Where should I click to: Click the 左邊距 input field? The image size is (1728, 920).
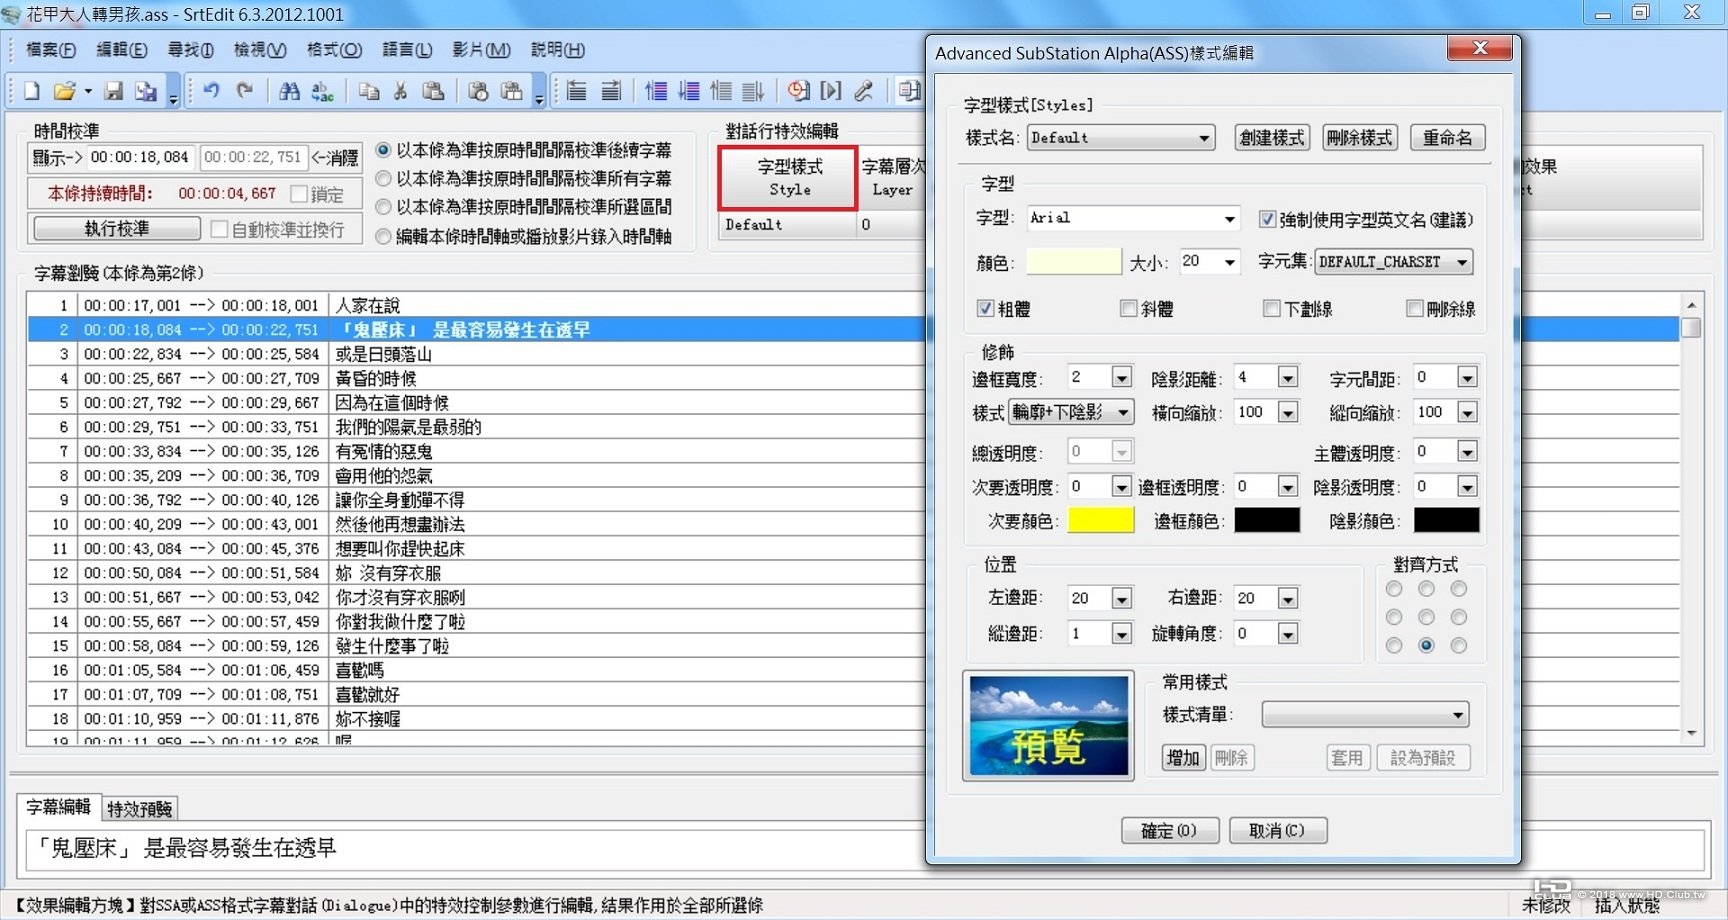(x=1089, y=598)
